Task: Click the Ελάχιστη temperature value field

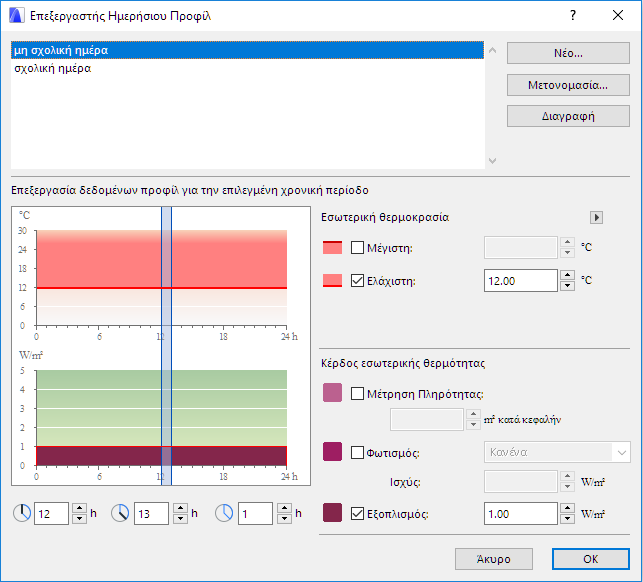Action: (520, 281)
